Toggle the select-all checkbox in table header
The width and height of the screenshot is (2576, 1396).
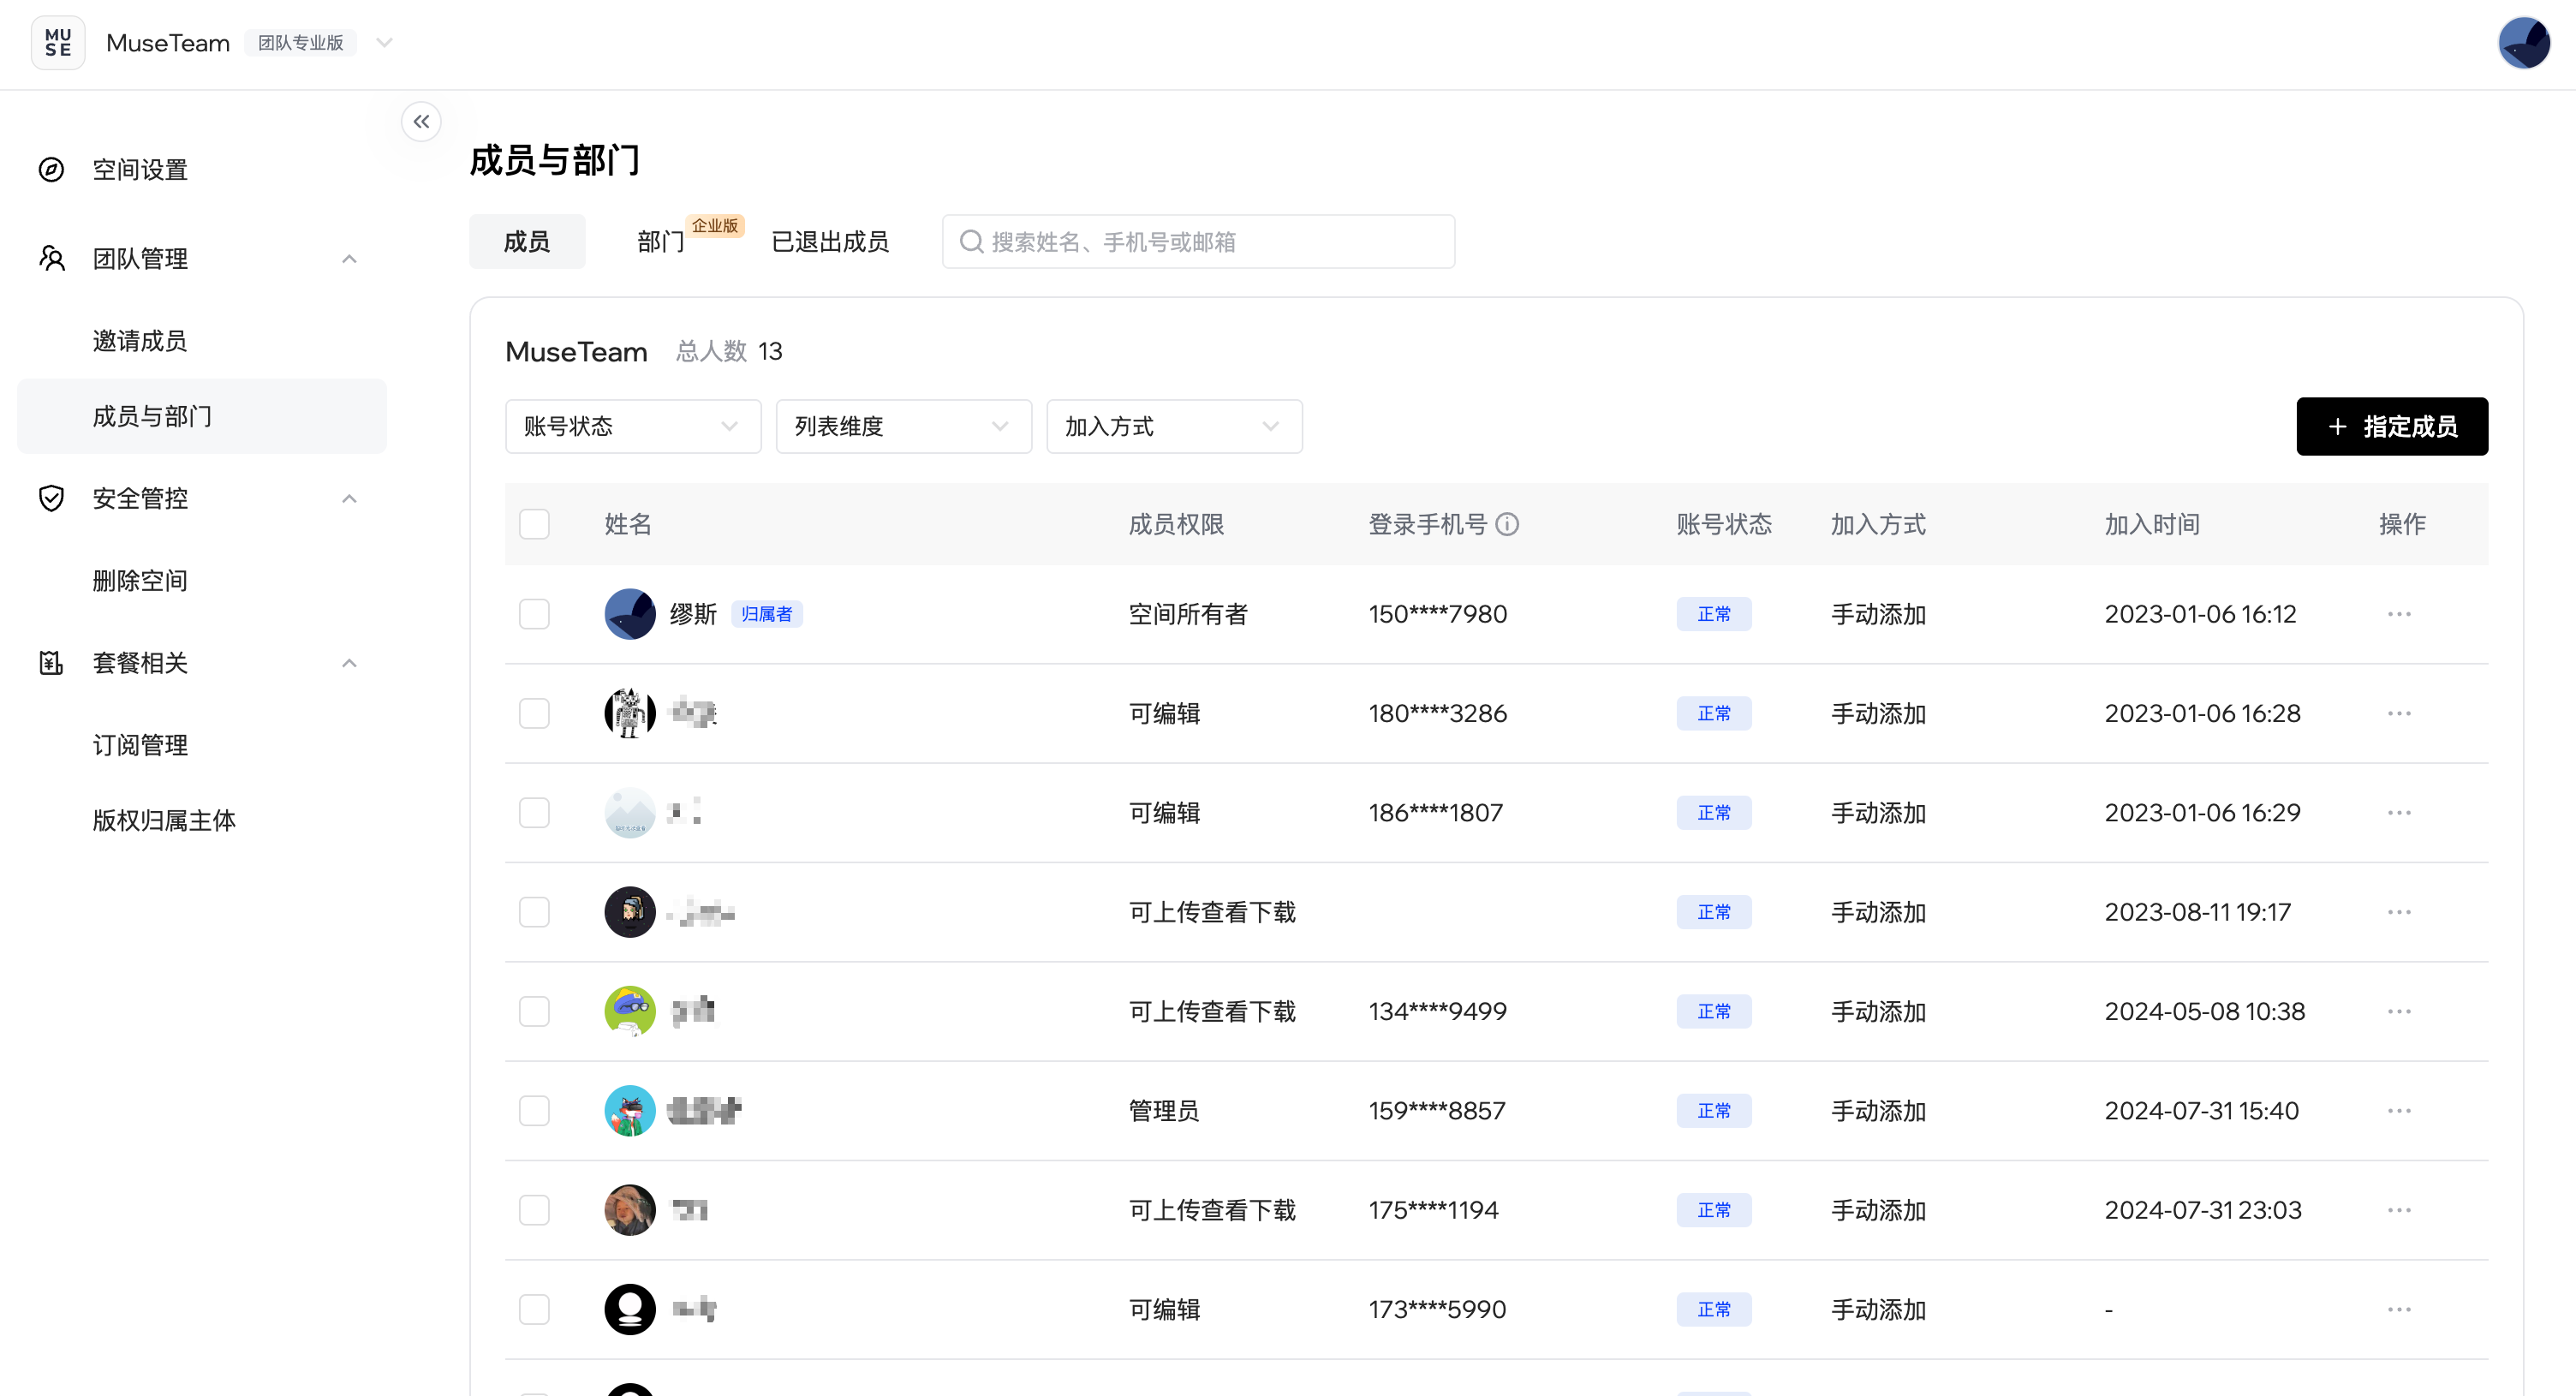pos(534,524)
